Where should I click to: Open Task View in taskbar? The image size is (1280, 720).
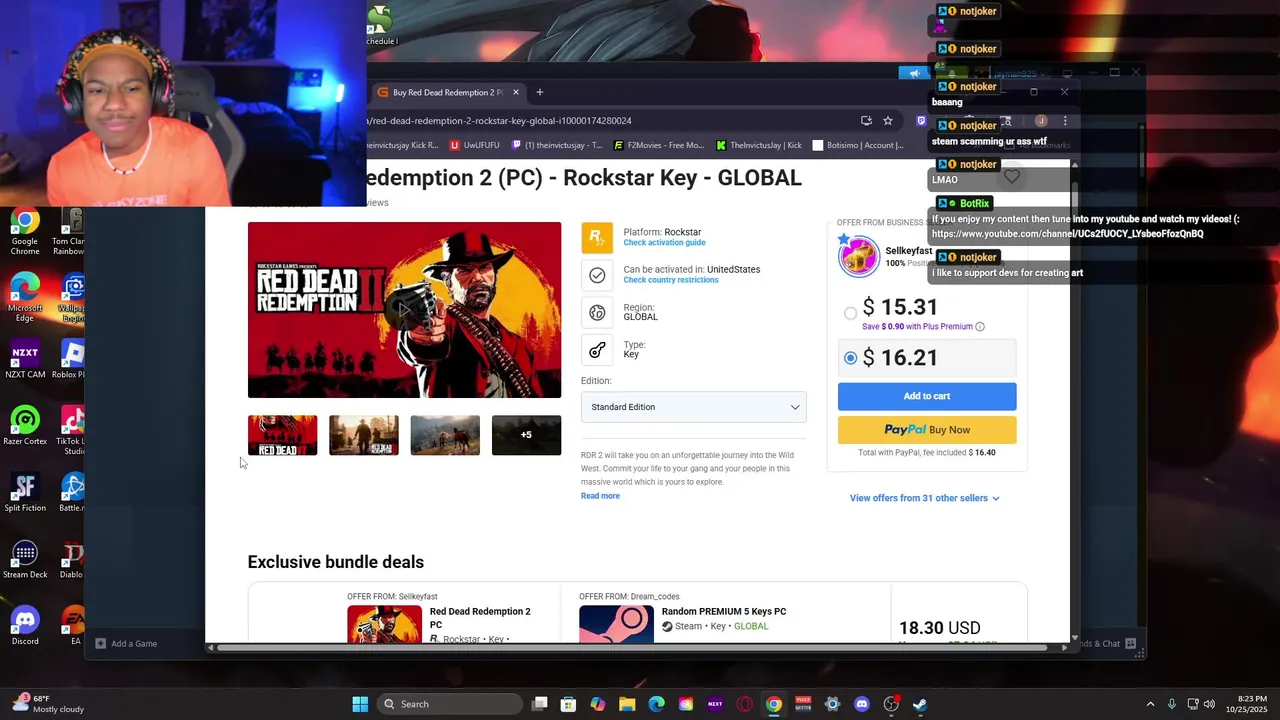pyautogui.click(x=540, y=704)
